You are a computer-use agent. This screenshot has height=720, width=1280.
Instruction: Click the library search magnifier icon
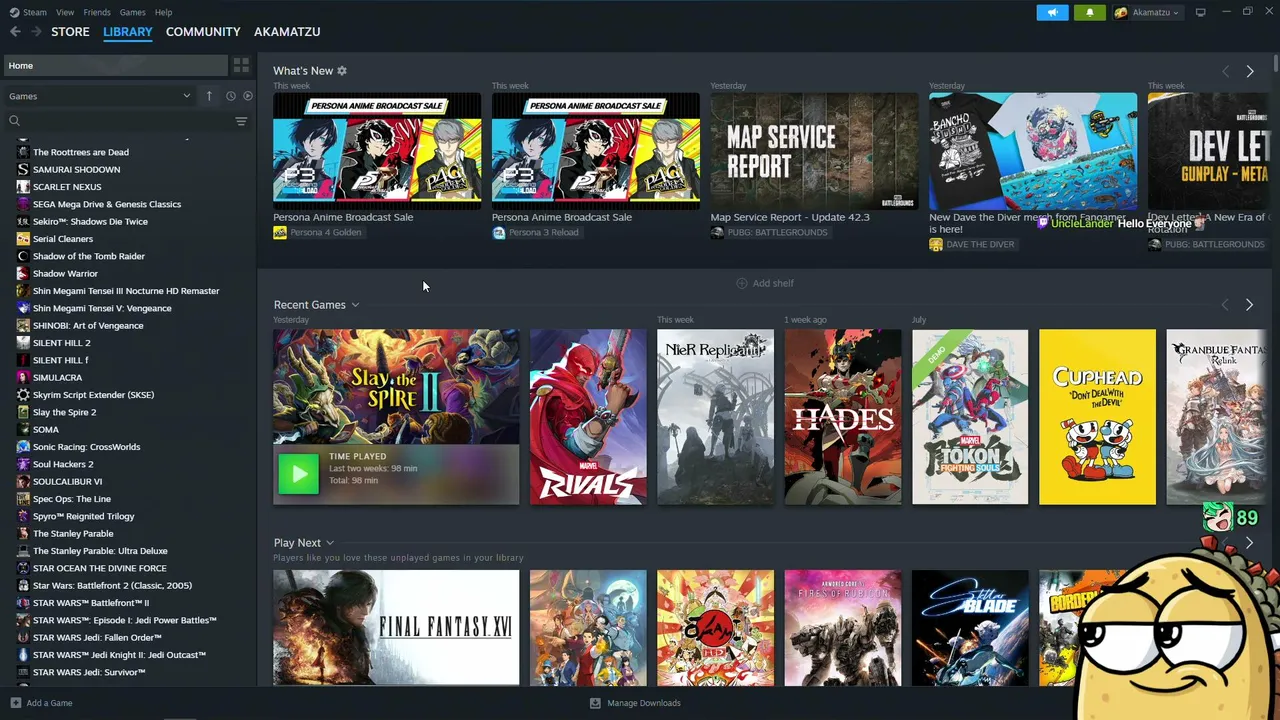(14, 121)
